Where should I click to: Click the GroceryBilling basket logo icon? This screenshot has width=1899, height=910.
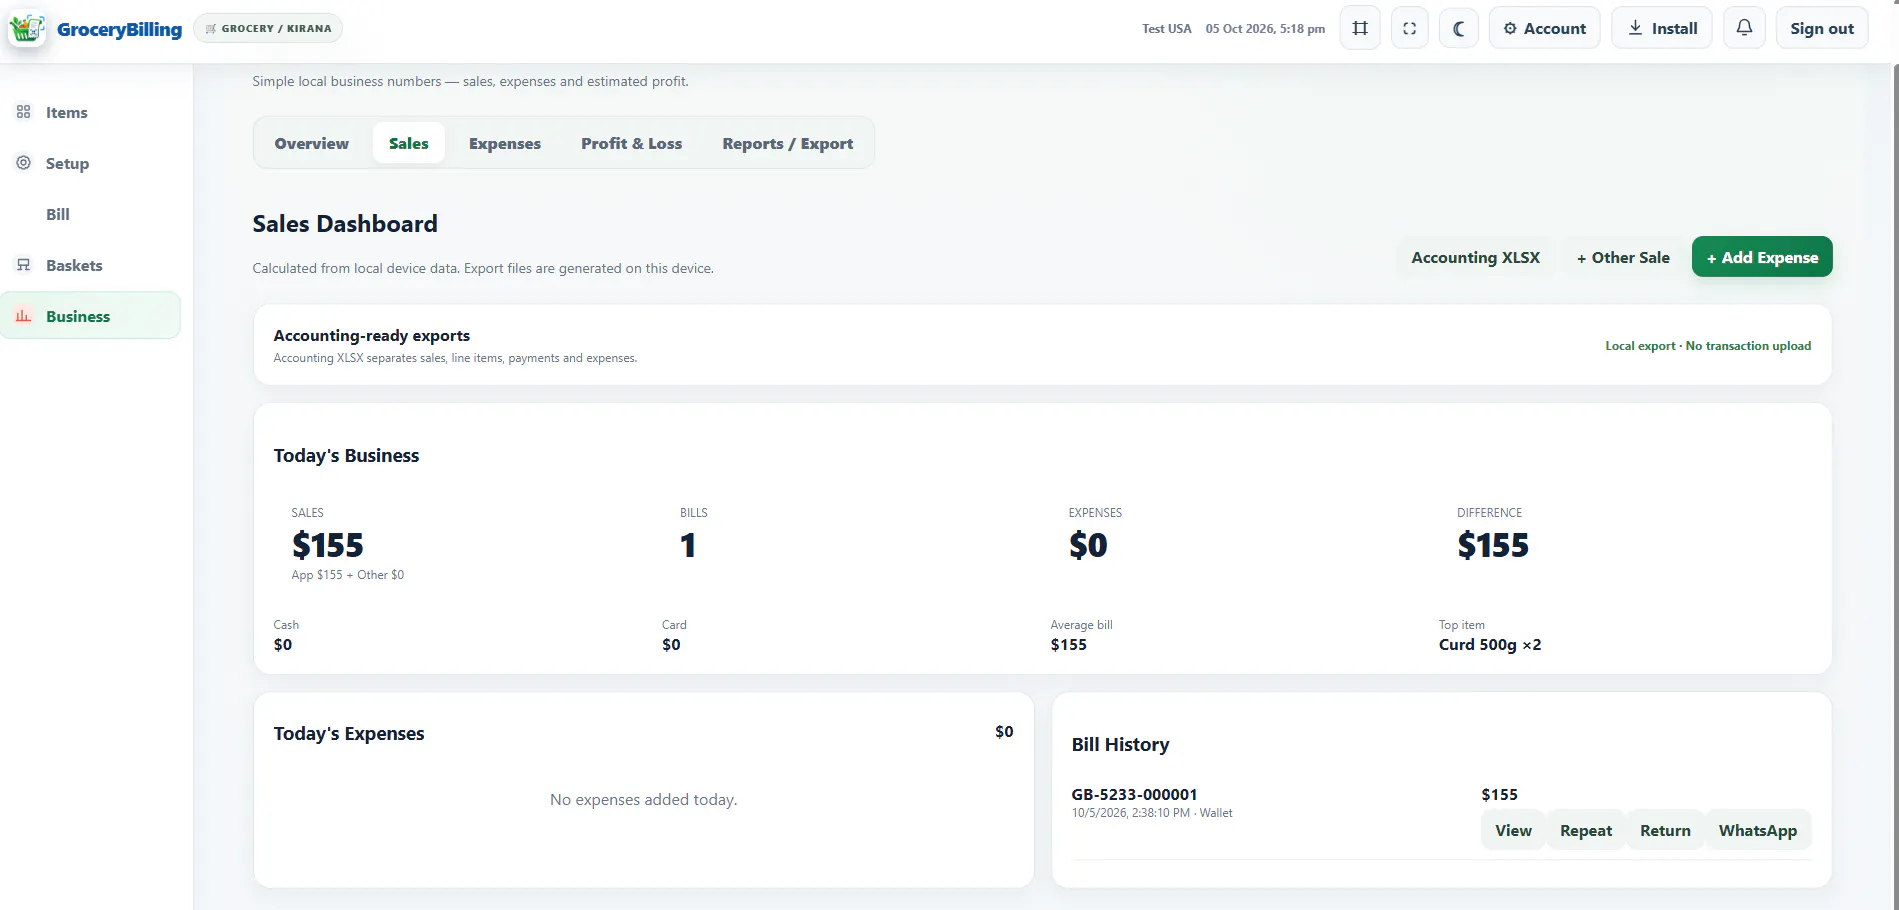point(27,28)
